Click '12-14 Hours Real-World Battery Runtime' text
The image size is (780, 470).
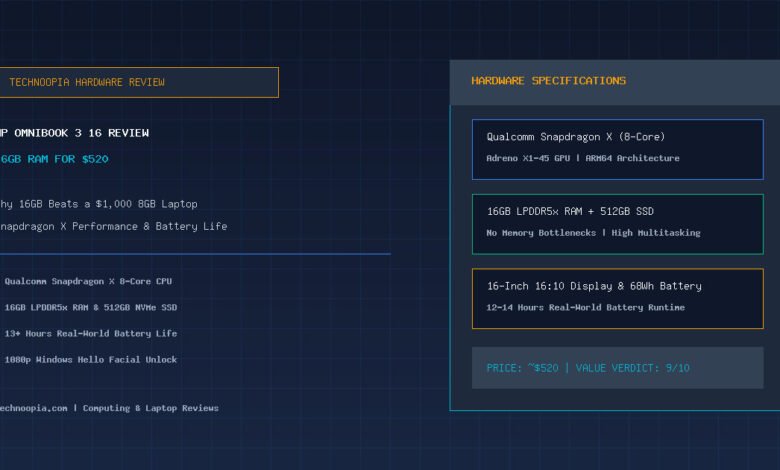coord(585,307)
